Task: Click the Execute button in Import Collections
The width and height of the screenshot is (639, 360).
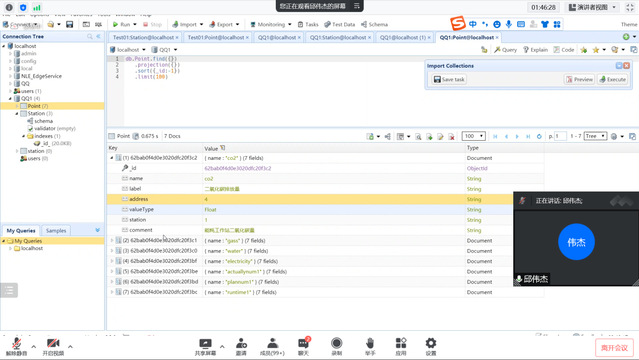Action: point(613,80)
